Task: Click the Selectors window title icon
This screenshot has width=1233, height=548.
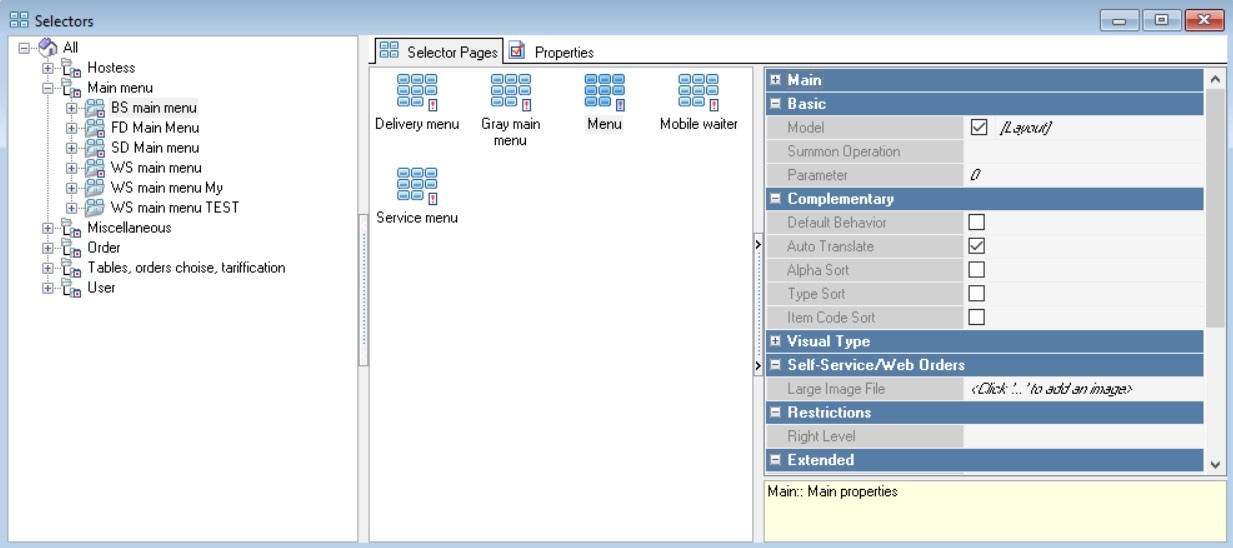Action: [19, 19]
